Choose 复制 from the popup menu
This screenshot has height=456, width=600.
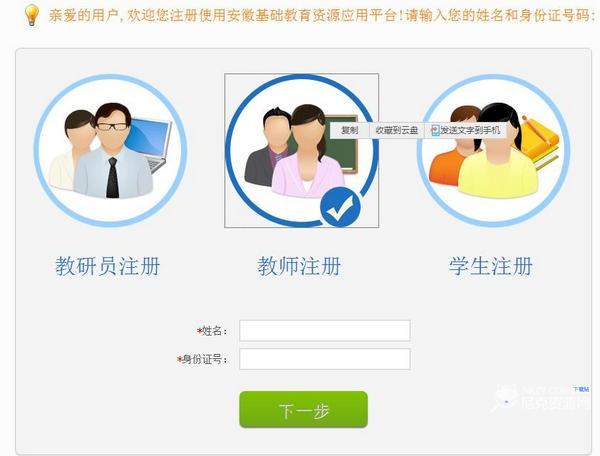[x=349, y=130]
